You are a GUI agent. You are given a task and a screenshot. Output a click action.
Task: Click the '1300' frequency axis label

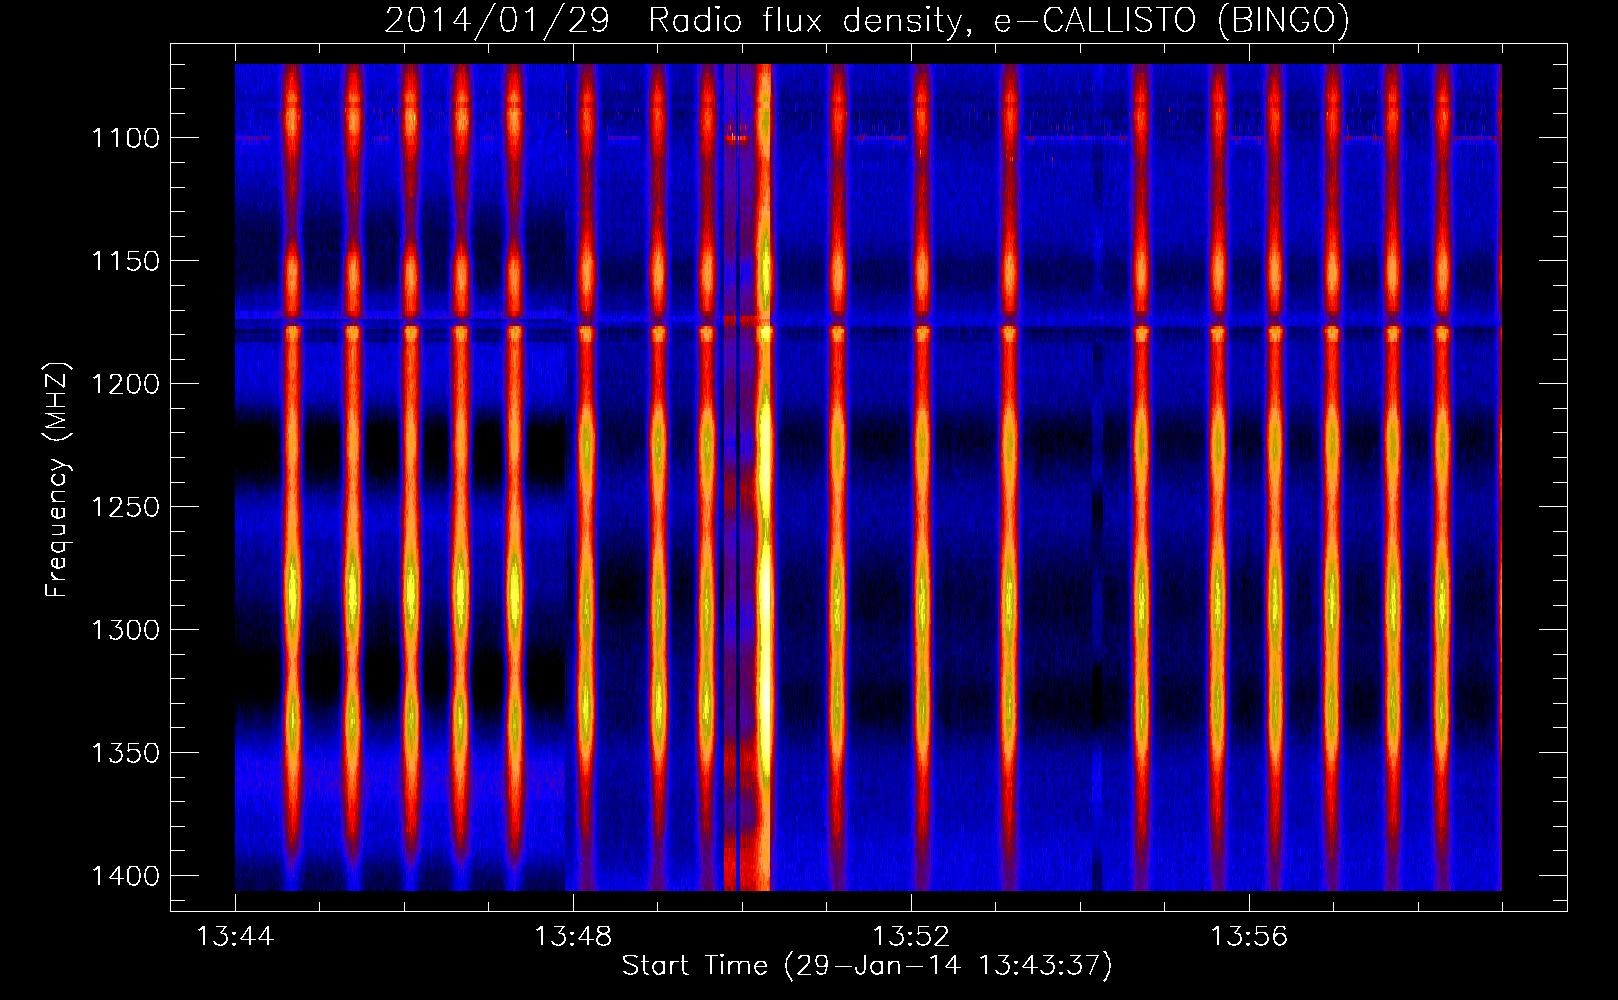click(x=125, y=630)
